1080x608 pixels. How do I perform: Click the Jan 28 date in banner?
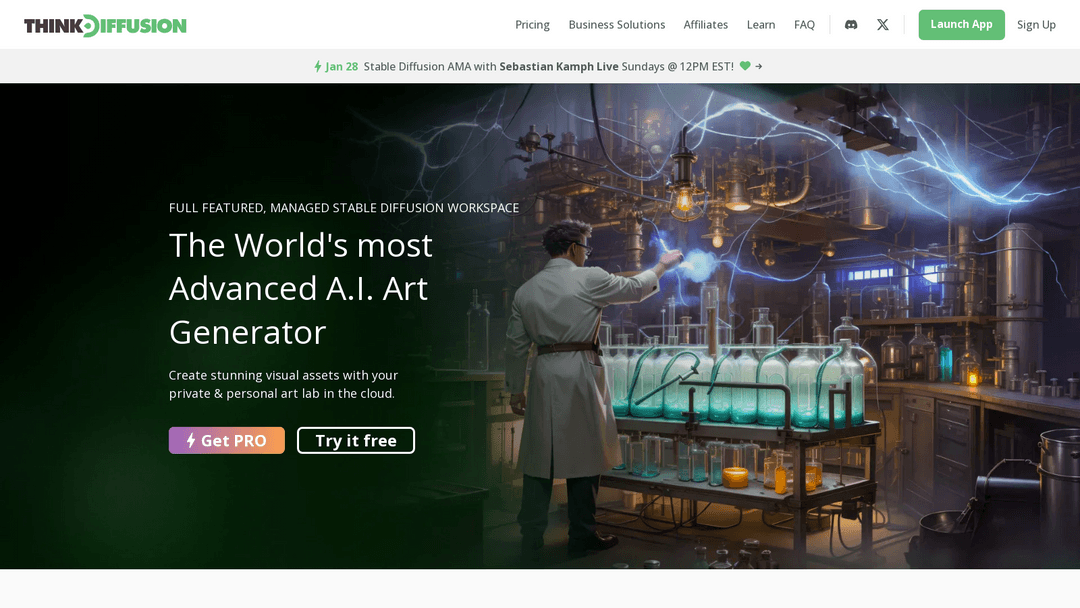(342, 66)
